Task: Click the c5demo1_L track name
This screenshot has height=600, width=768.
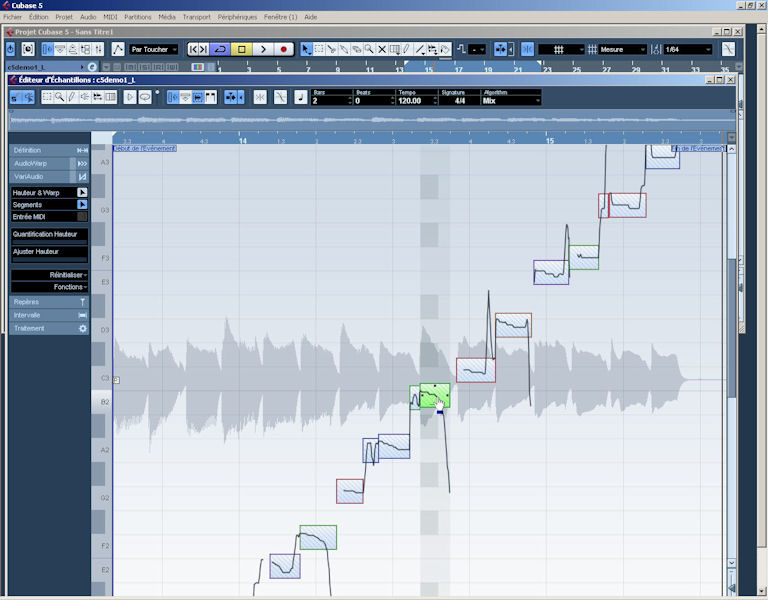Action: click(26, 67)
